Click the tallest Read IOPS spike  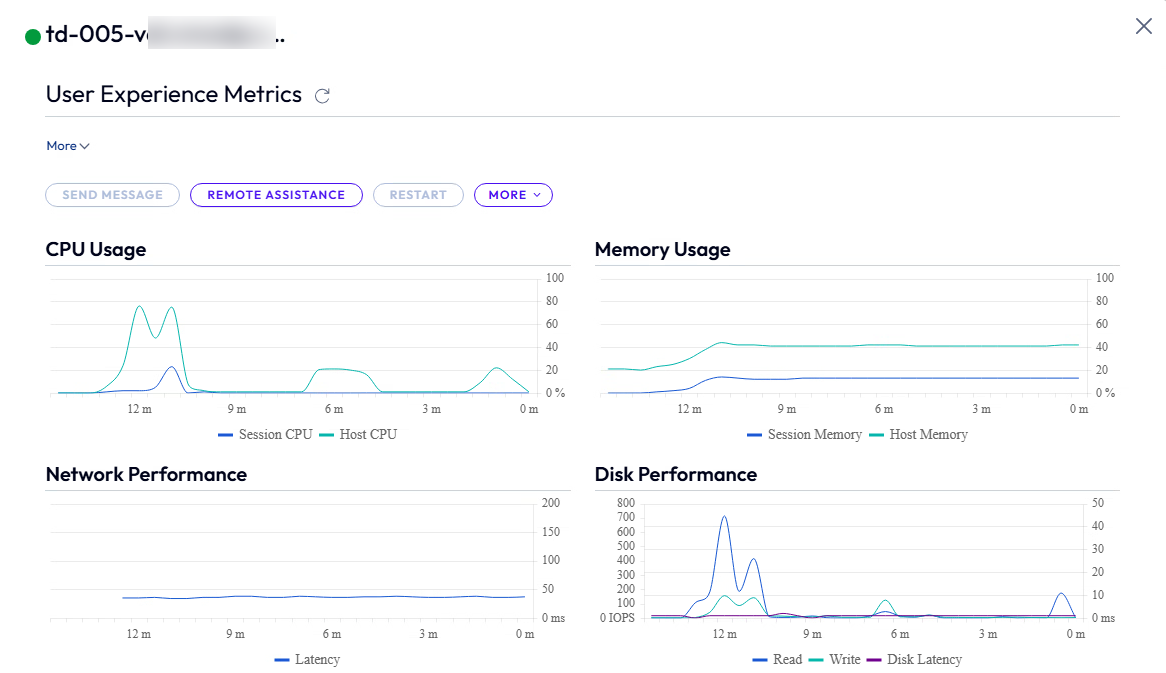pyautogui.click(x=724, y=517)
